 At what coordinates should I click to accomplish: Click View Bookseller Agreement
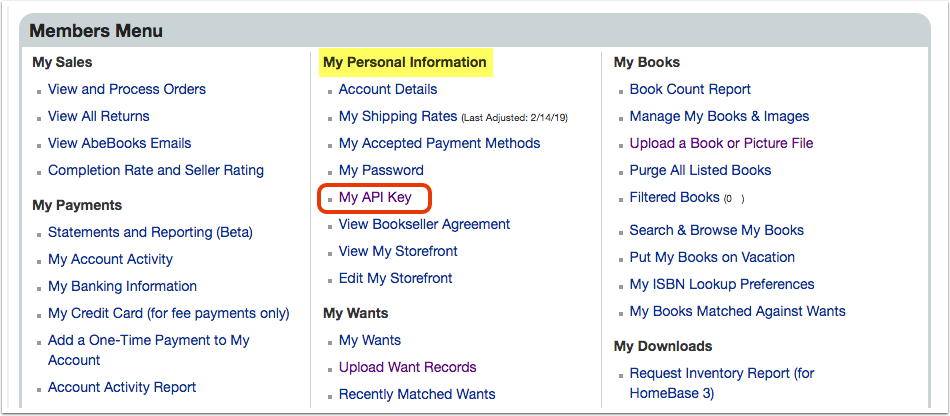(424, 225)
